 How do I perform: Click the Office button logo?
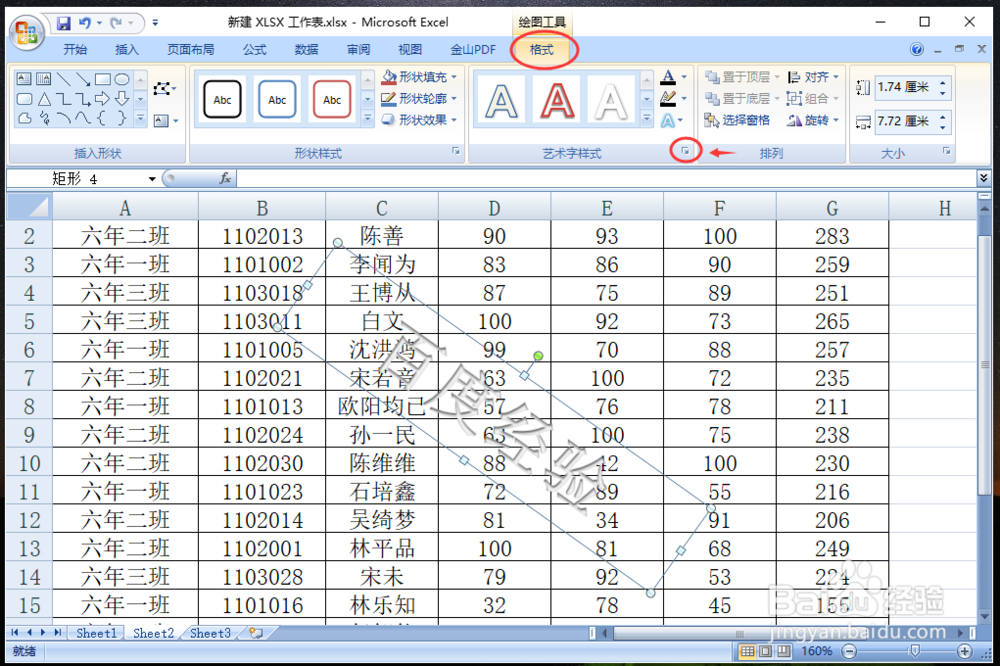[27, 32]
